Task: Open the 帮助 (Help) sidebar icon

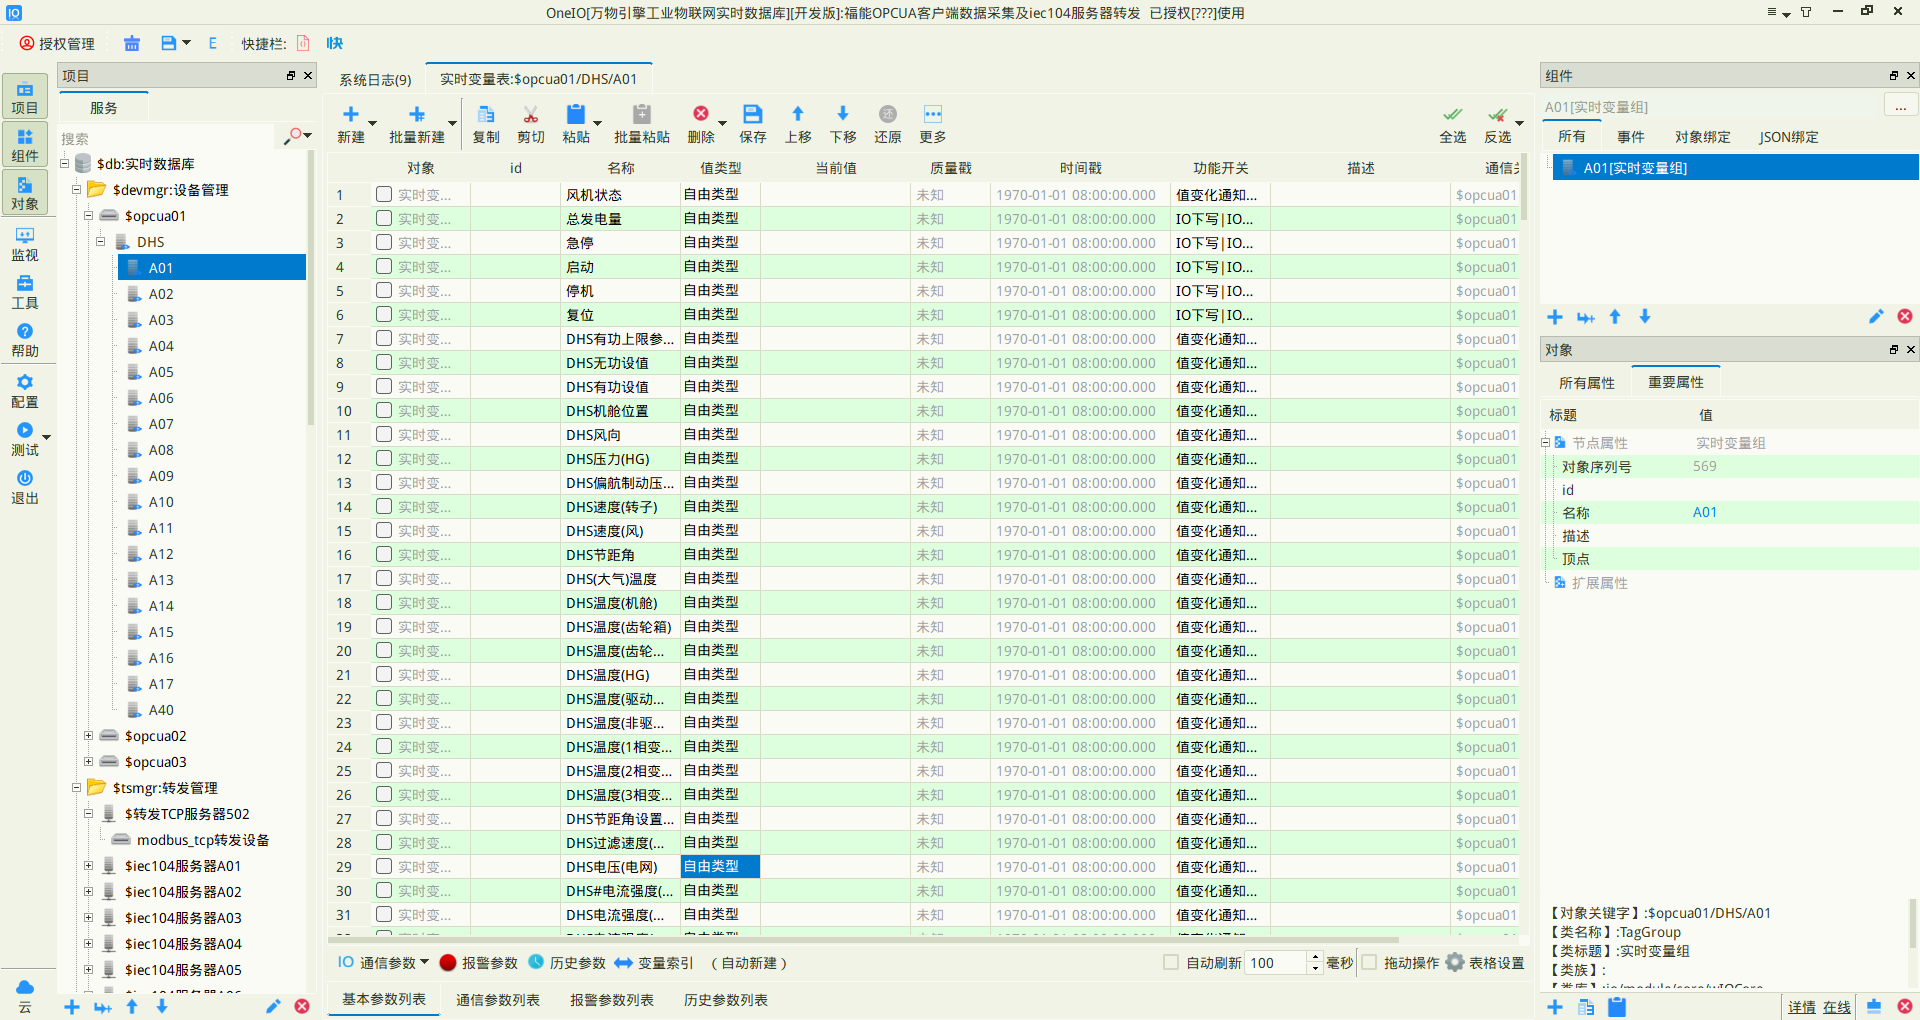Action: point(25,340)
